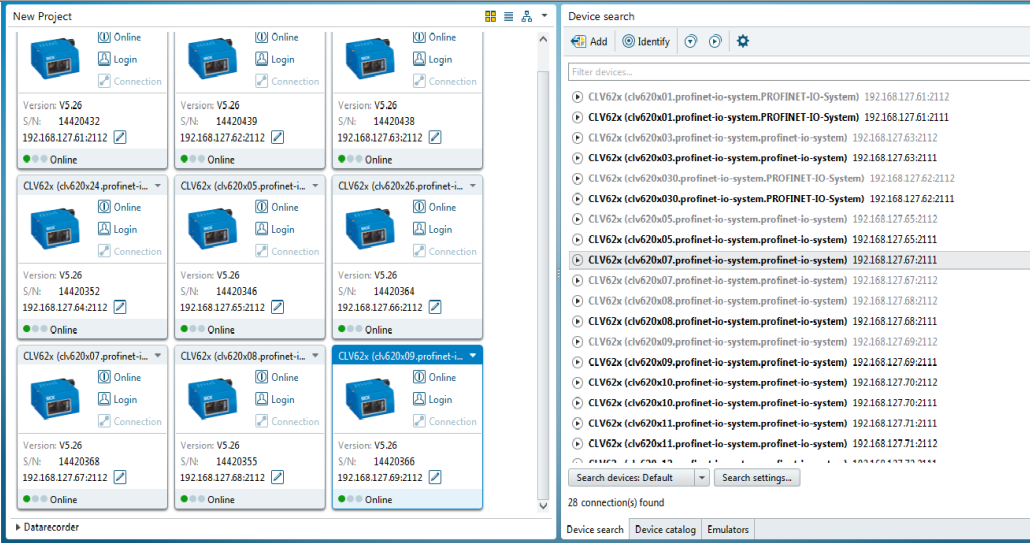Open dropdown of clv620x24 device tile
1030x543 pixels.
coord(158,186)
